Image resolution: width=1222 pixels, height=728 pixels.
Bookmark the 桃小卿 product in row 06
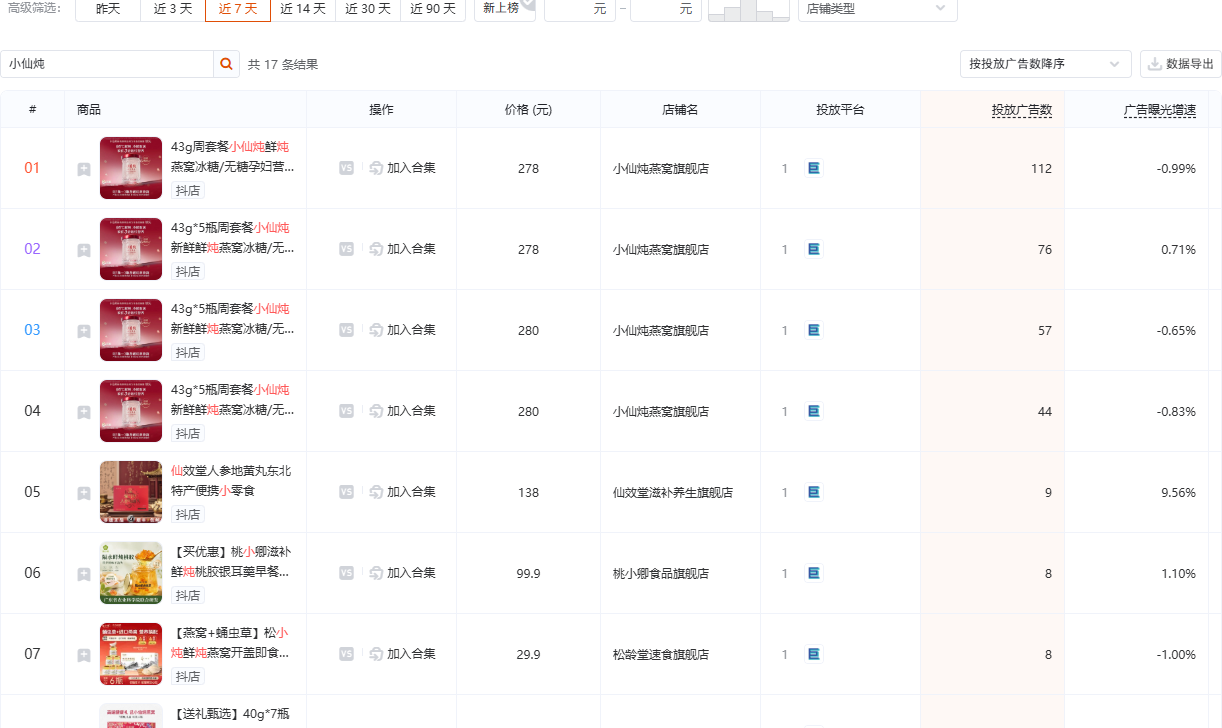pyautogui.click(x=84, y=574)
